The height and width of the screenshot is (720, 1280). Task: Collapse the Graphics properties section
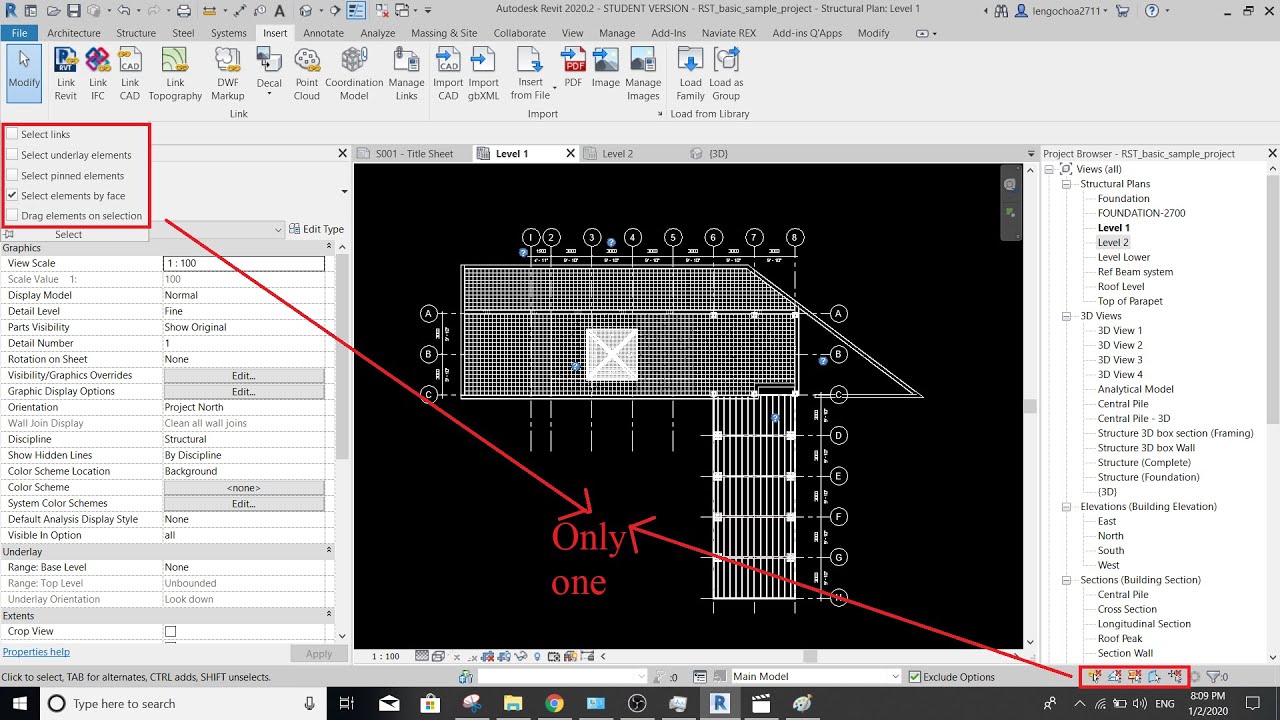tap(329, 247)
